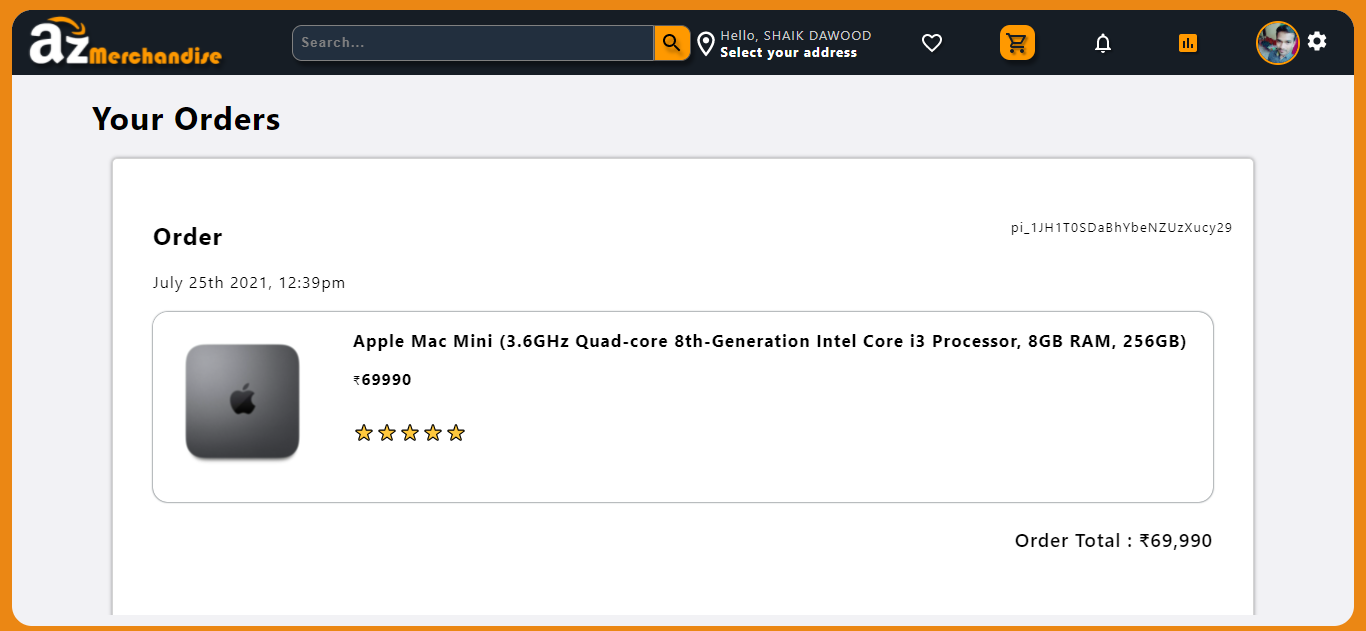Go to the Your Orders heading
The image size is (1366, 631).
point(185,119)
